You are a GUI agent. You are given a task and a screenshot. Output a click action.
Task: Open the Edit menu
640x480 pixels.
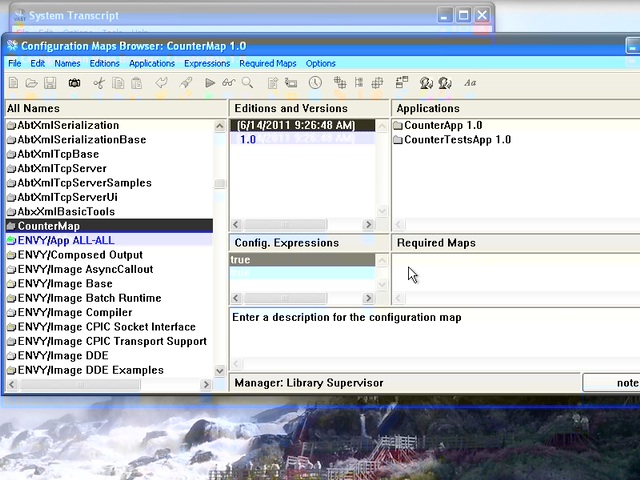[x=38, y=63]
